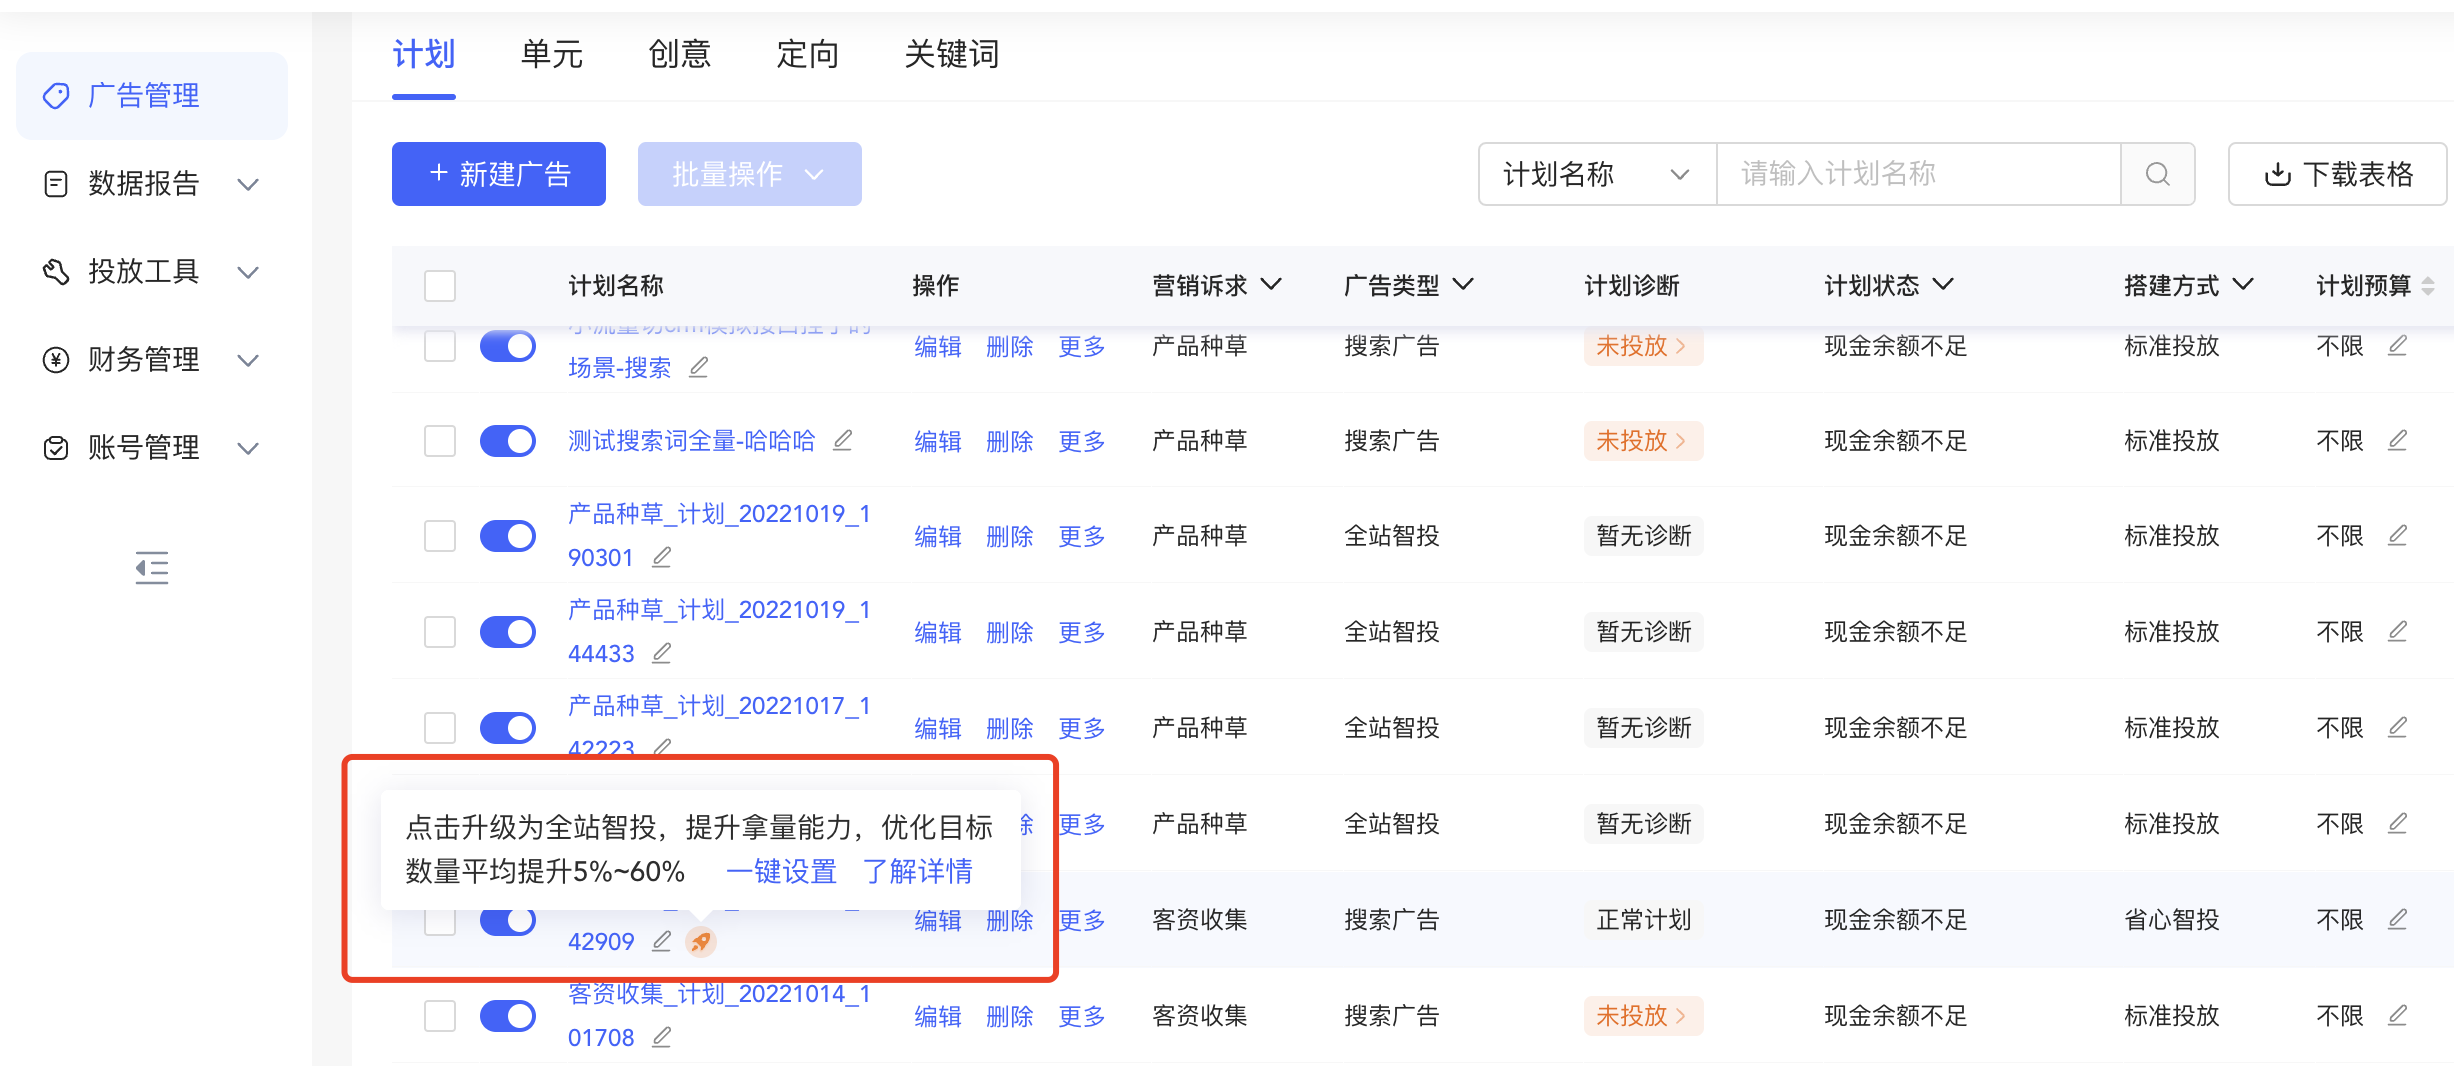Click the 财务管理 yen icon
The height and width of the screenshot is (1066, 2454).
click(56, 360)
